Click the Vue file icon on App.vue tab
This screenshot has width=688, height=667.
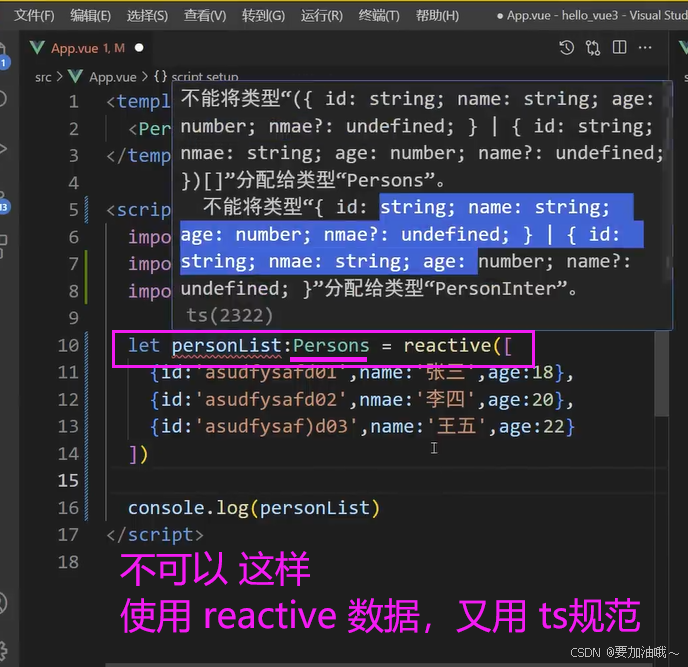[37, 47]
